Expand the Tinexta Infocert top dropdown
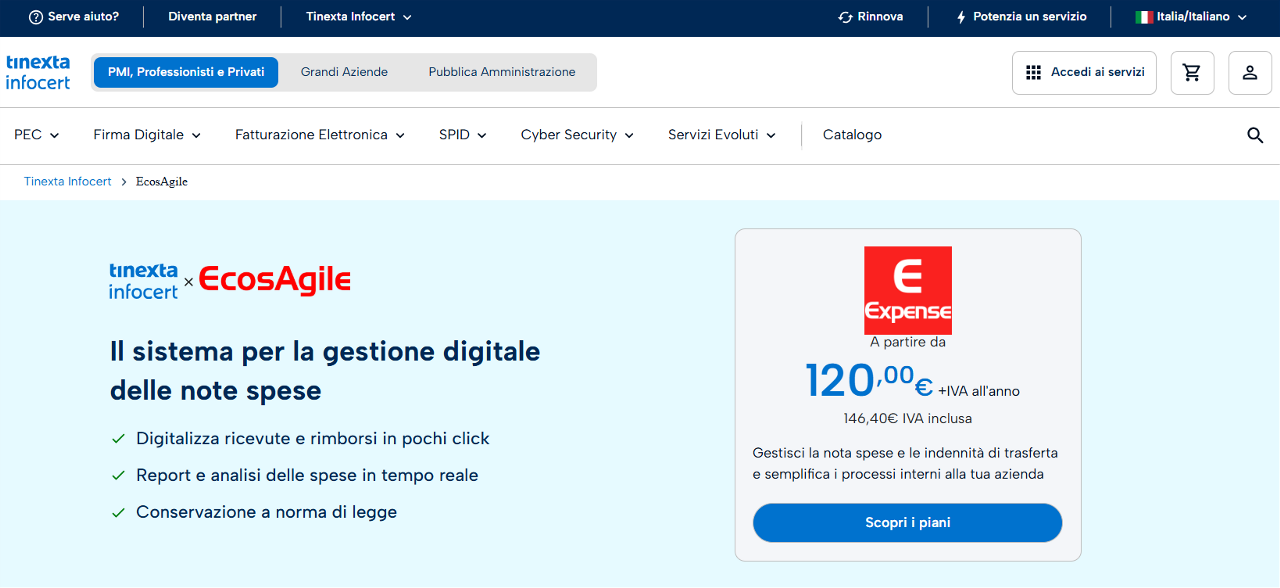The width and height of the screenshot is (1280, 588). click(358, 17)
